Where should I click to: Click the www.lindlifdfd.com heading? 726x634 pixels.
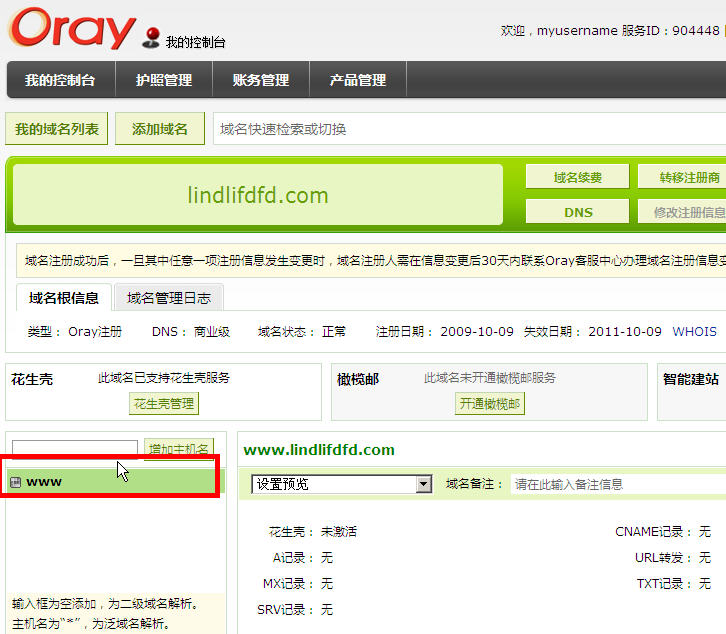click(319, 450)
